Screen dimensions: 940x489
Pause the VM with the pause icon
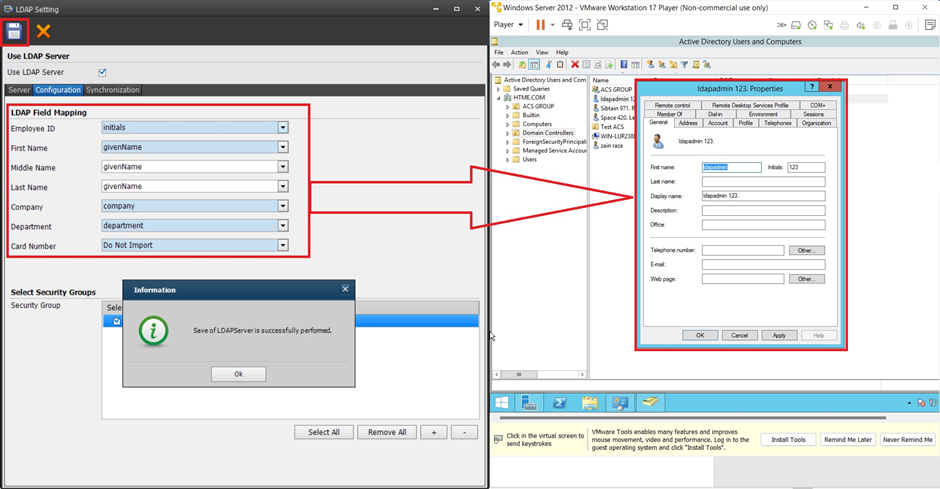541,25
